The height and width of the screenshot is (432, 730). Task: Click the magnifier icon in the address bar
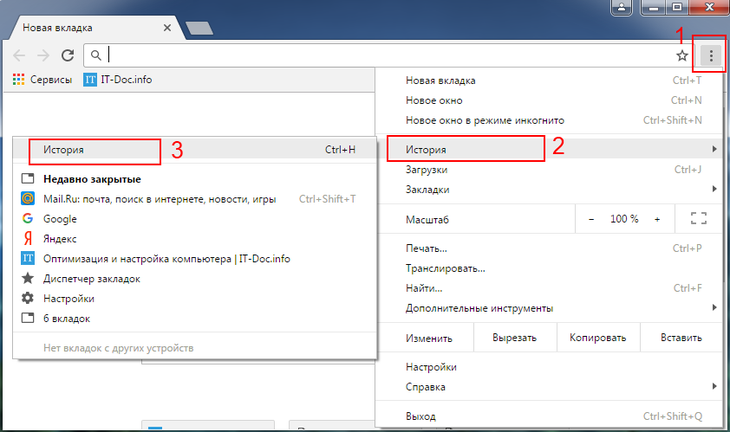click(x=96, y=55)
